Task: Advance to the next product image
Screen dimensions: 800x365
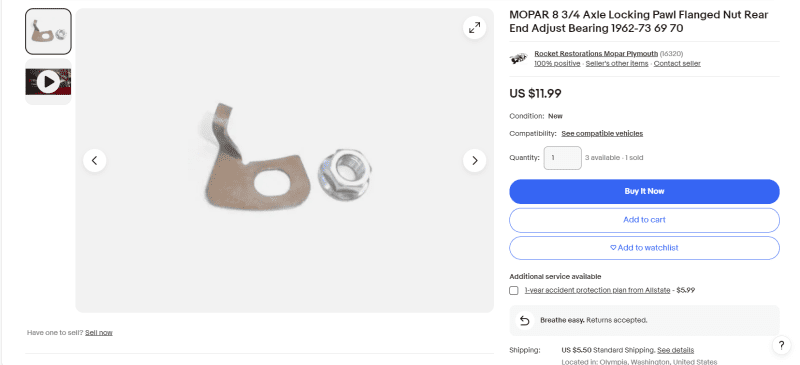Action: coord(474,160)
